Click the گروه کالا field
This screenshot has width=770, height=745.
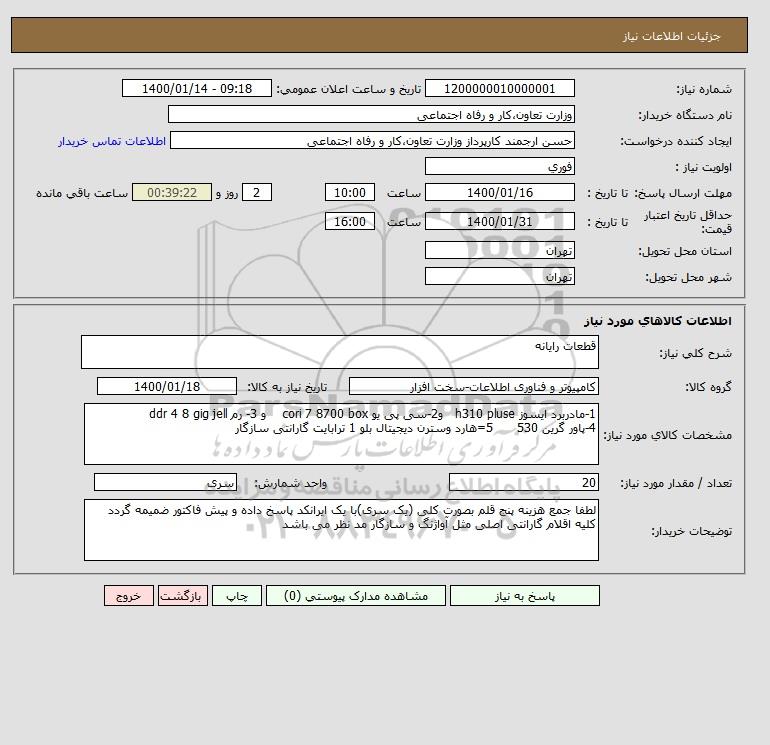coord(473,386)
